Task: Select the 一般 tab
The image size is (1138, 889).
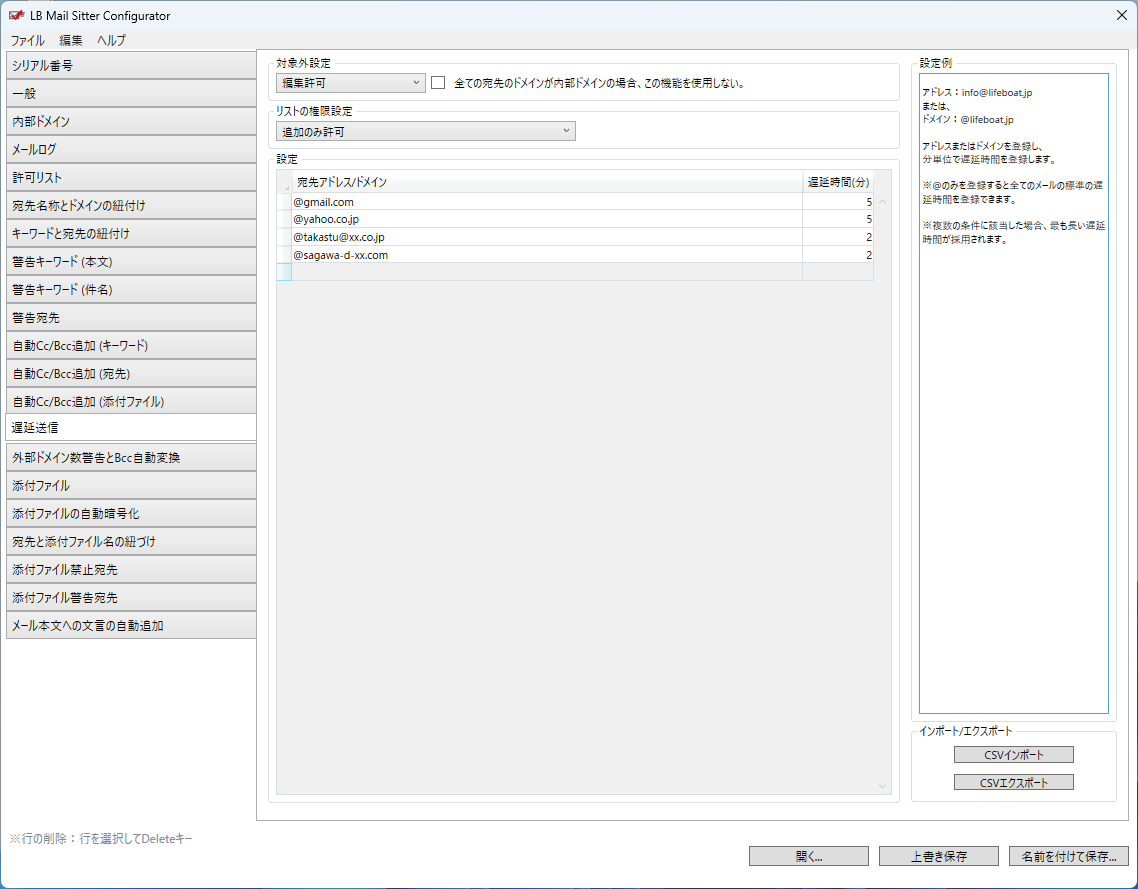Action: [x=131, y=94]
